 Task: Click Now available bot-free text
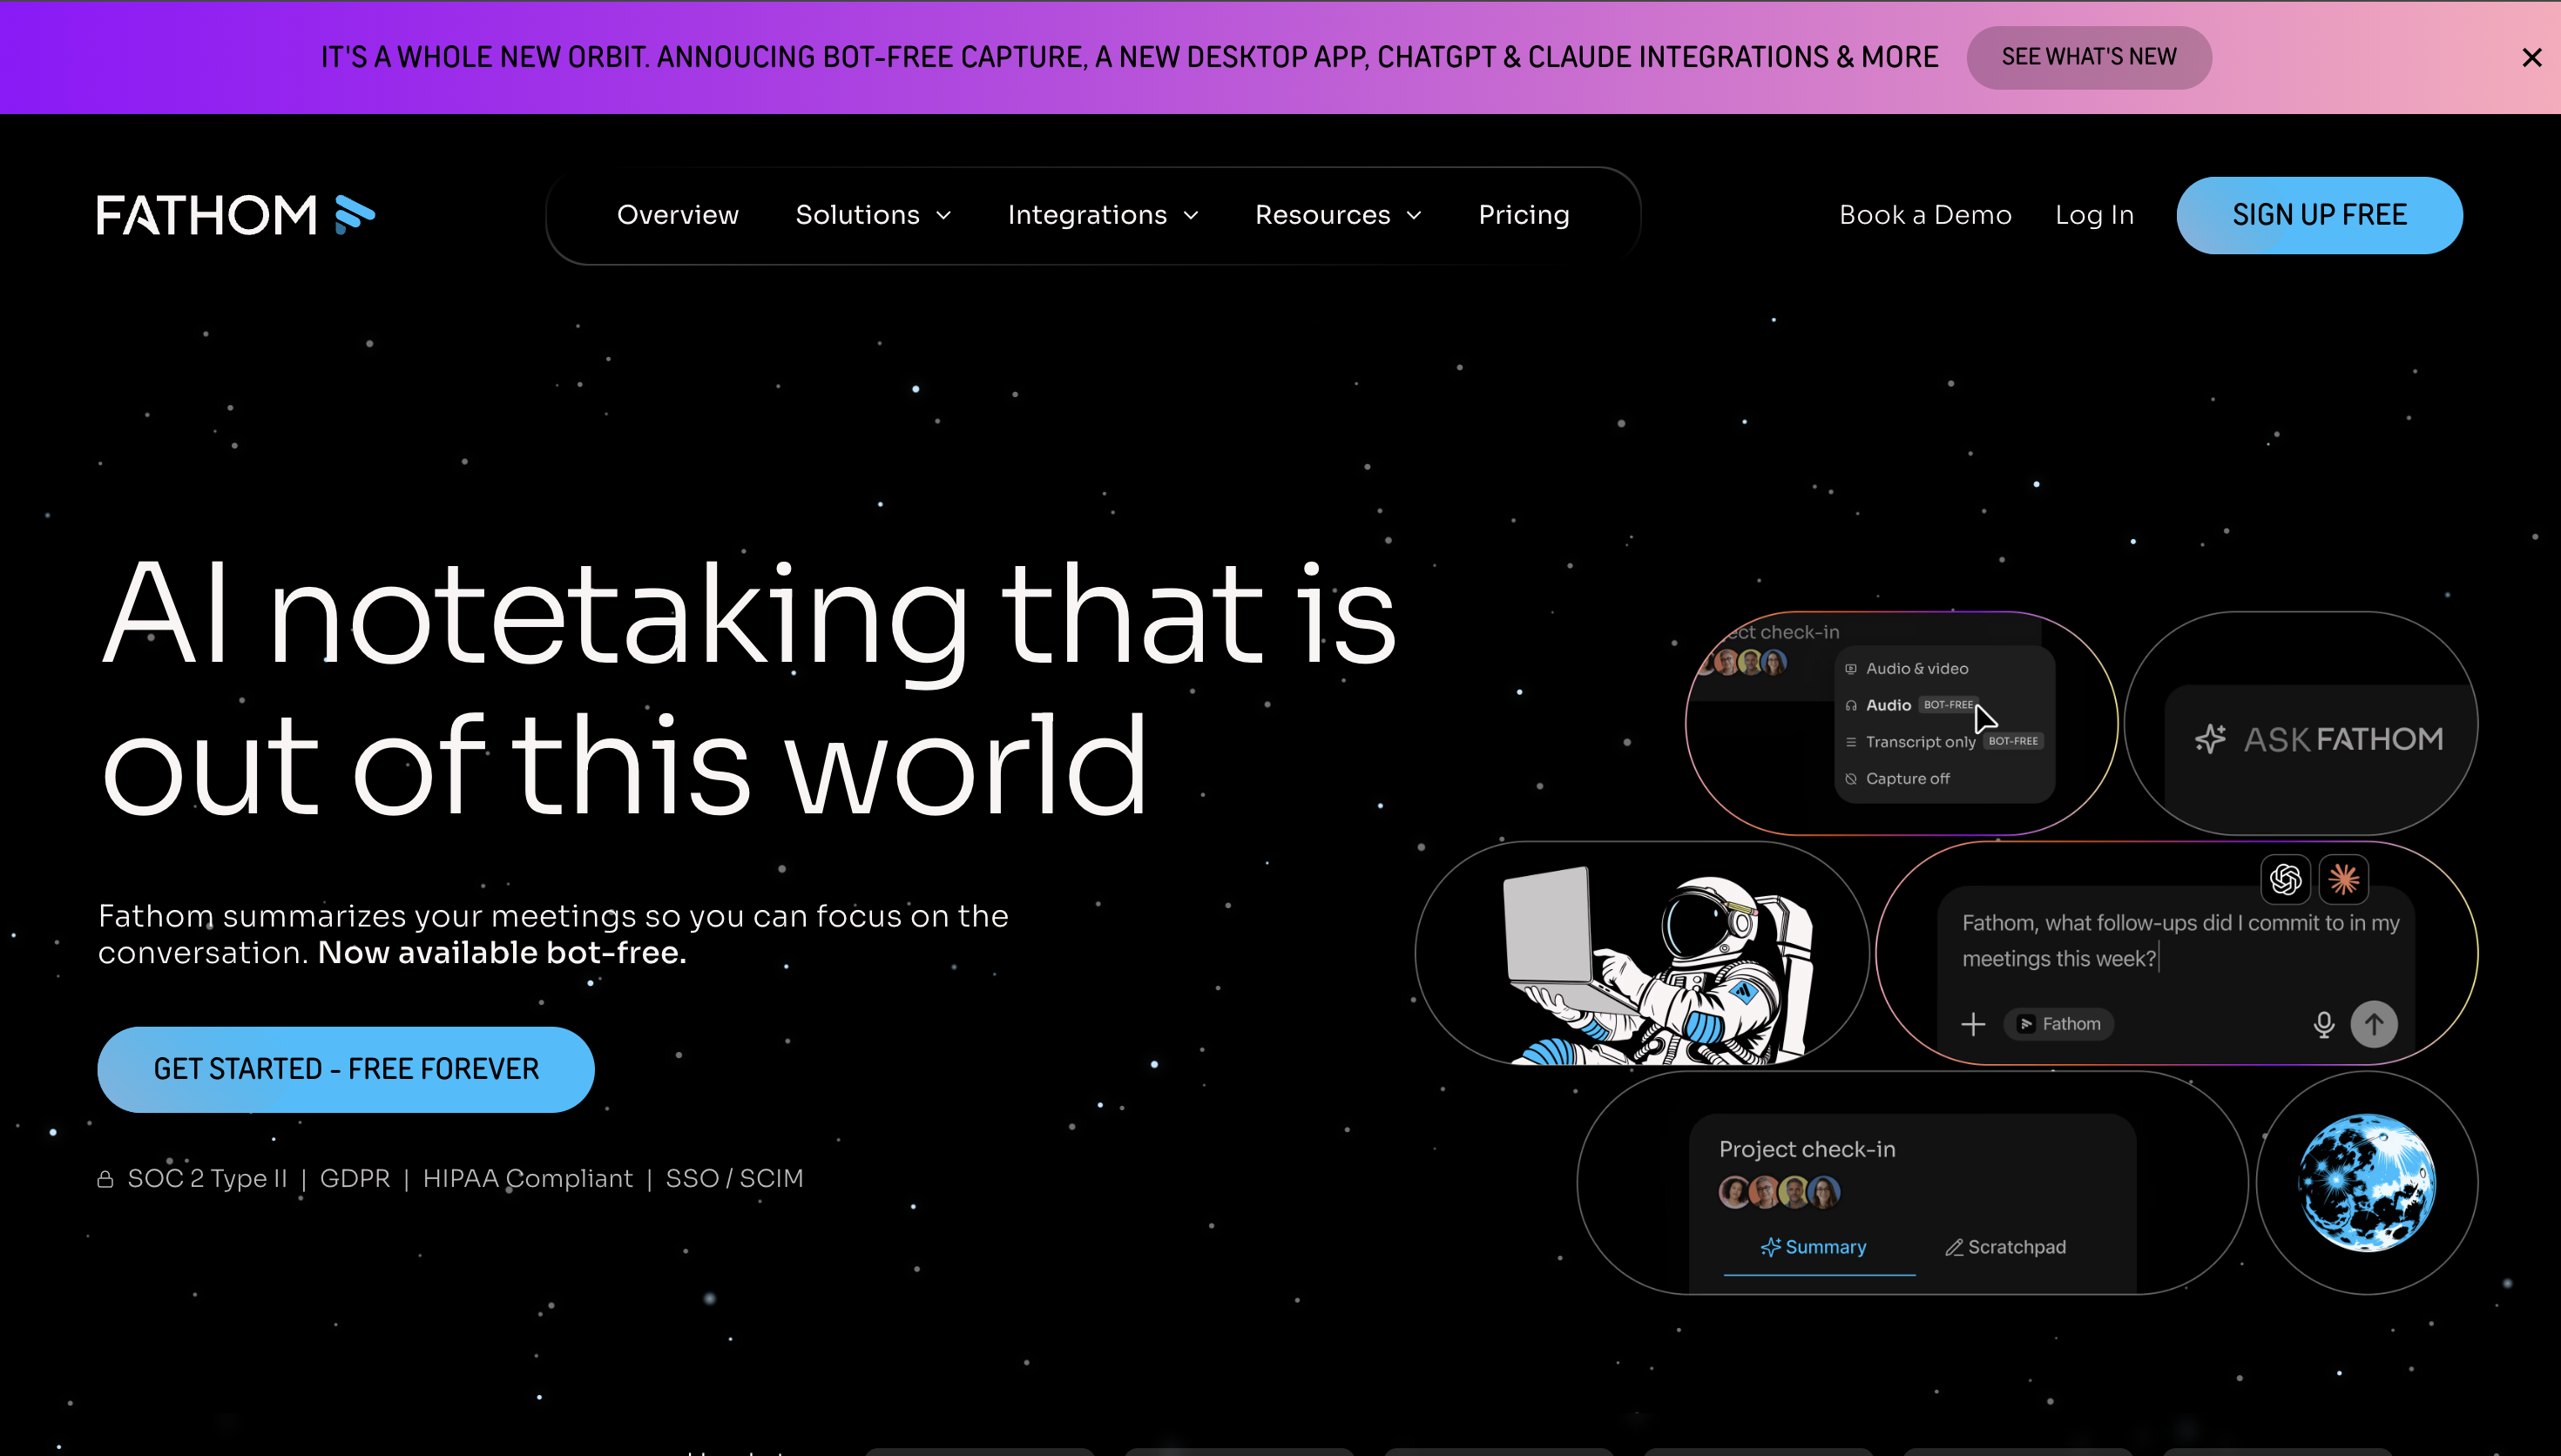click(502, 952)
